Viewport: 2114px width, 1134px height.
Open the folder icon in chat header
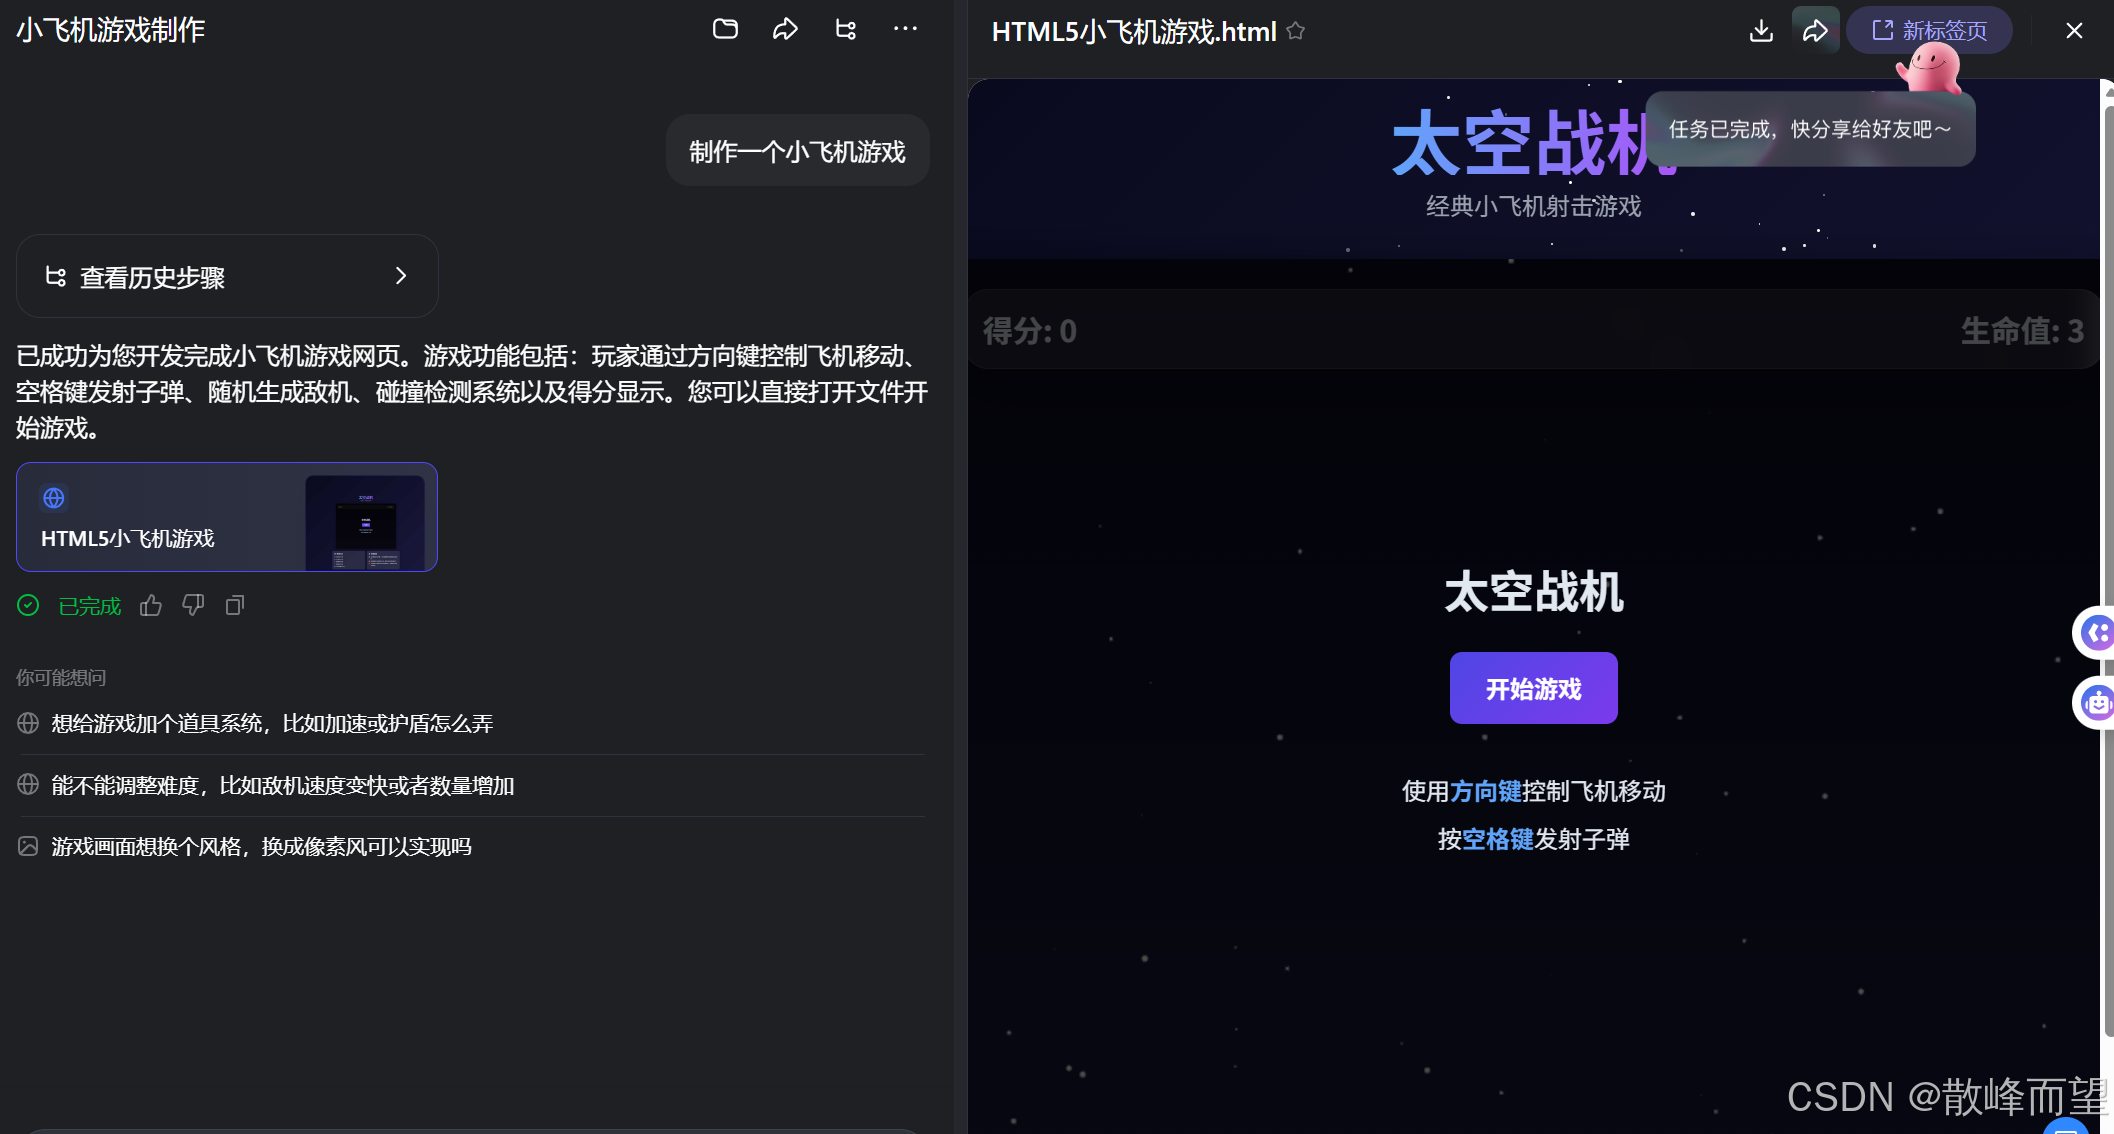(725, 29)
